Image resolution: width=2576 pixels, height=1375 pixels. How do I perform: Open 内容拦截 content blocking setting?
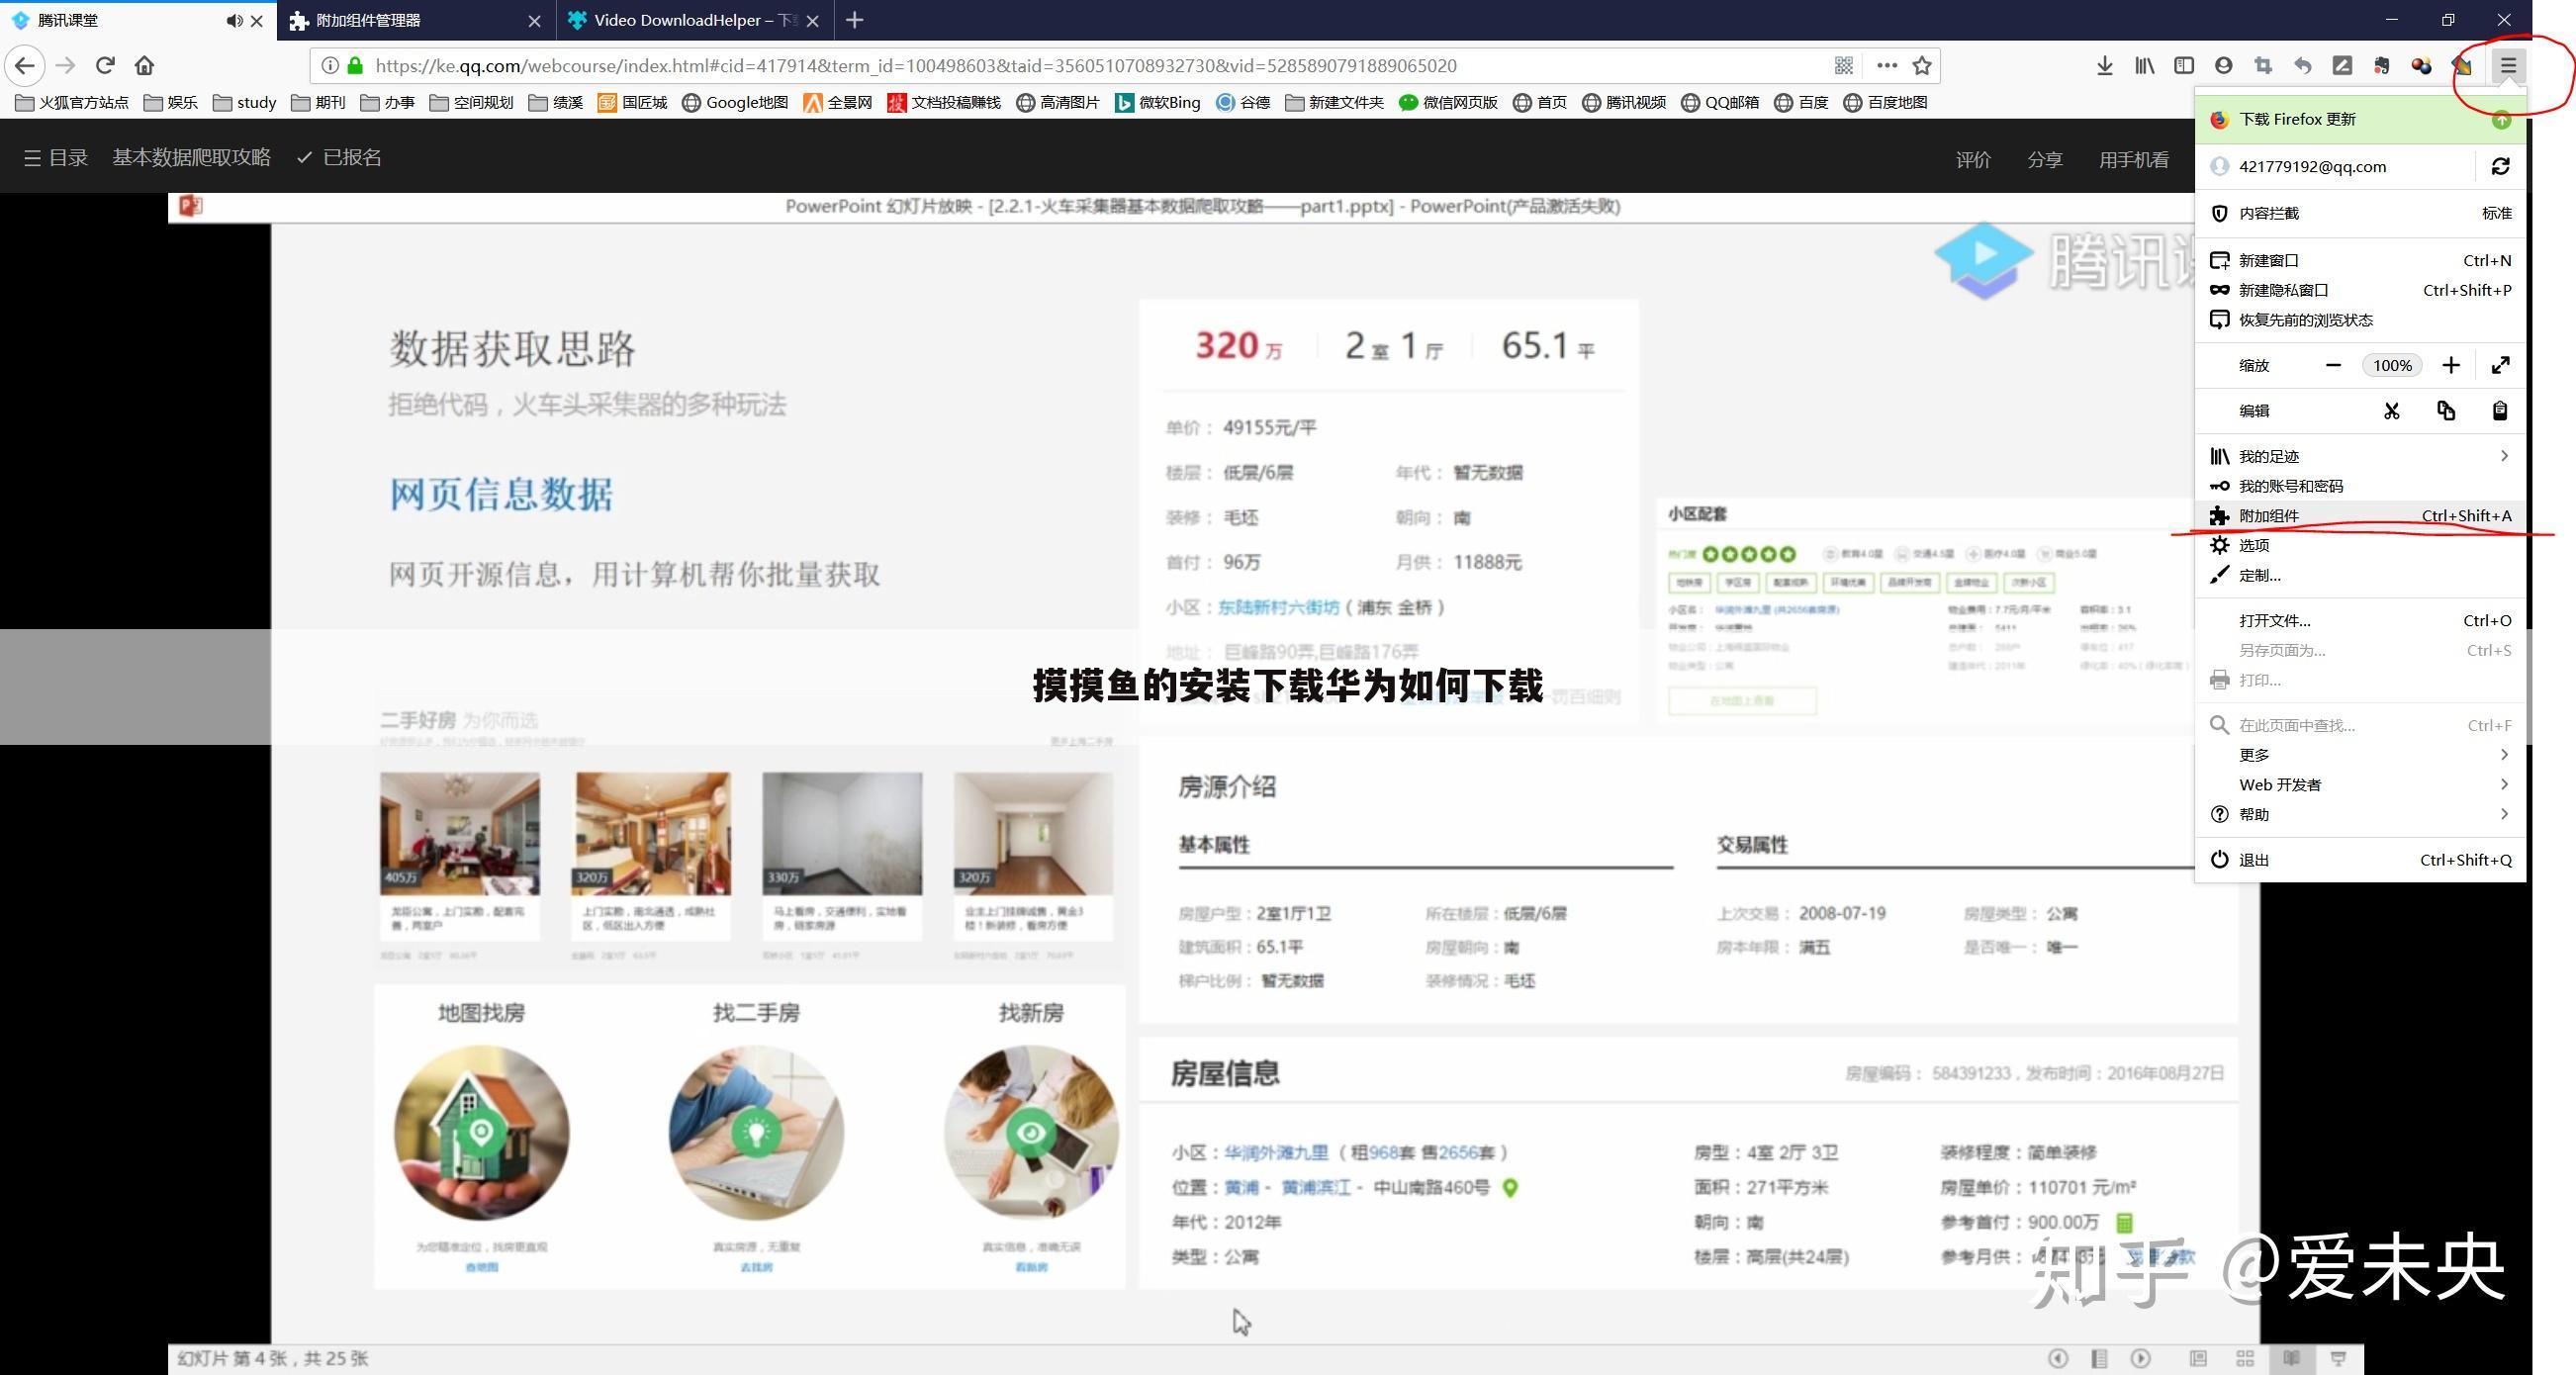pos(2360,214)
